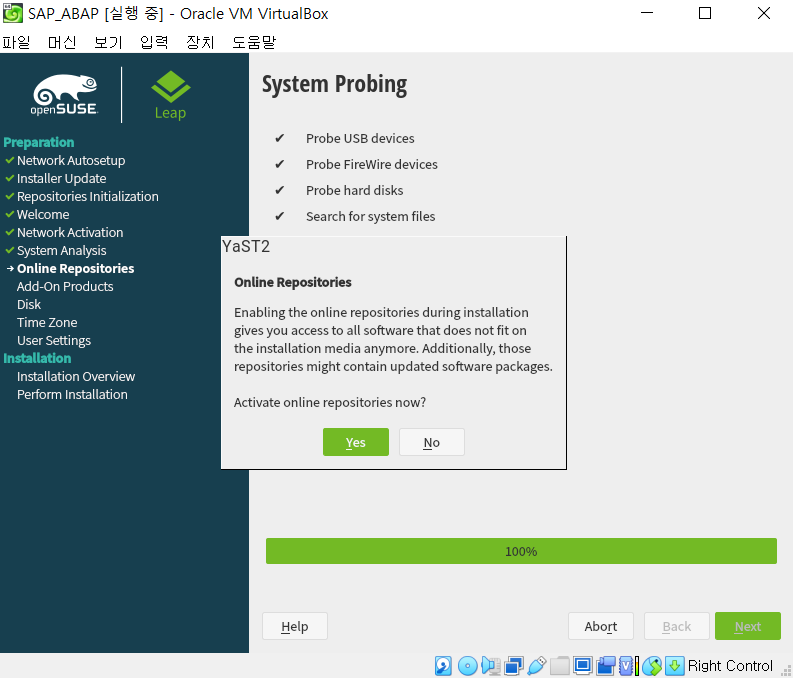
Task: Click the window resize grip in the corner
Action: [786, 671]
